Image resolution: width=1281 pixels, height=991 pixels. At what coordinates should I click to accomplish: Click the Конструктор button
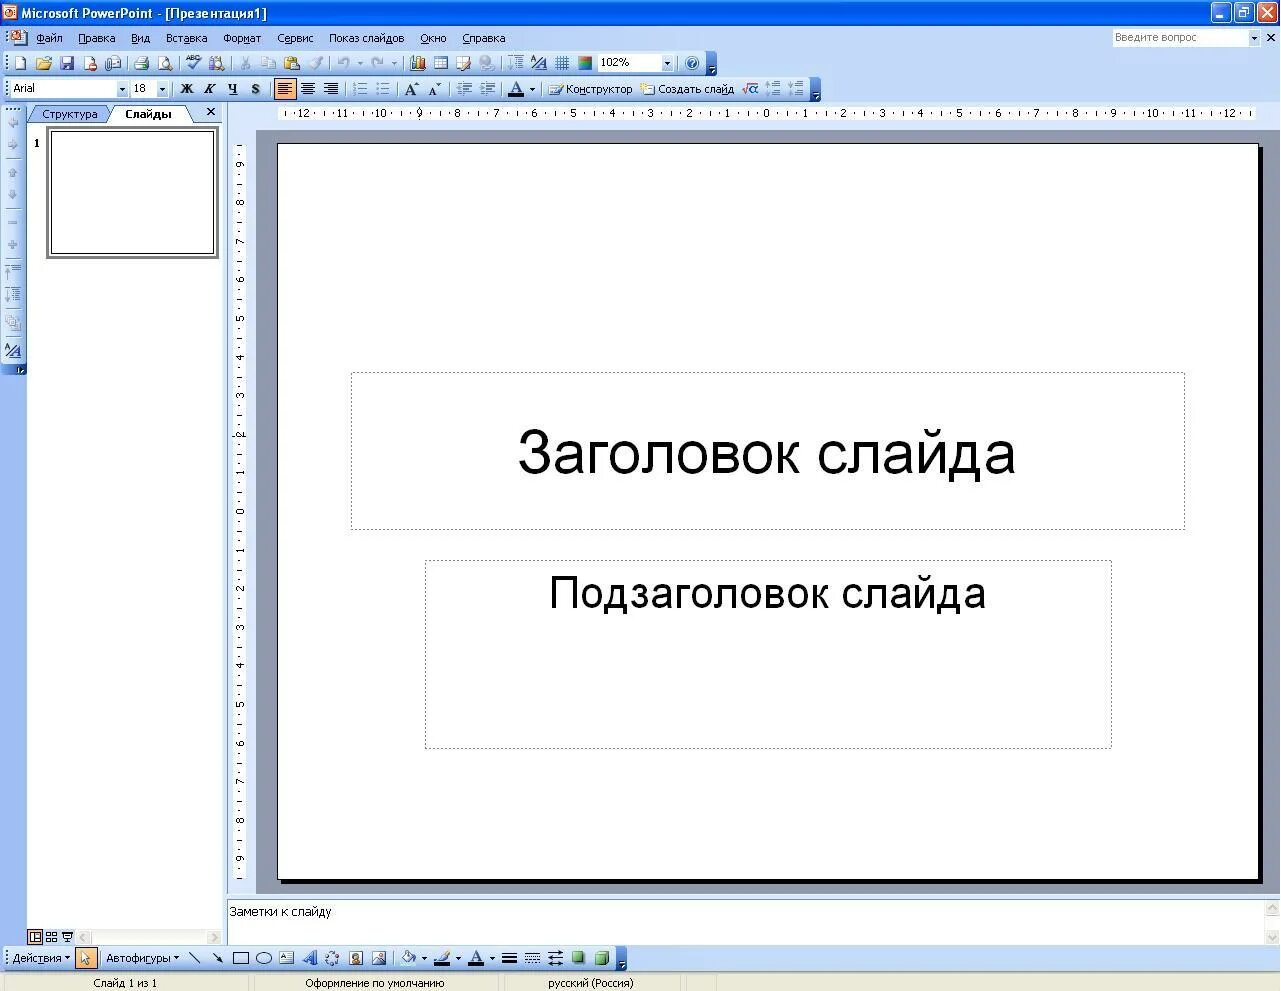pyautogui.click(x=590, y=89)
